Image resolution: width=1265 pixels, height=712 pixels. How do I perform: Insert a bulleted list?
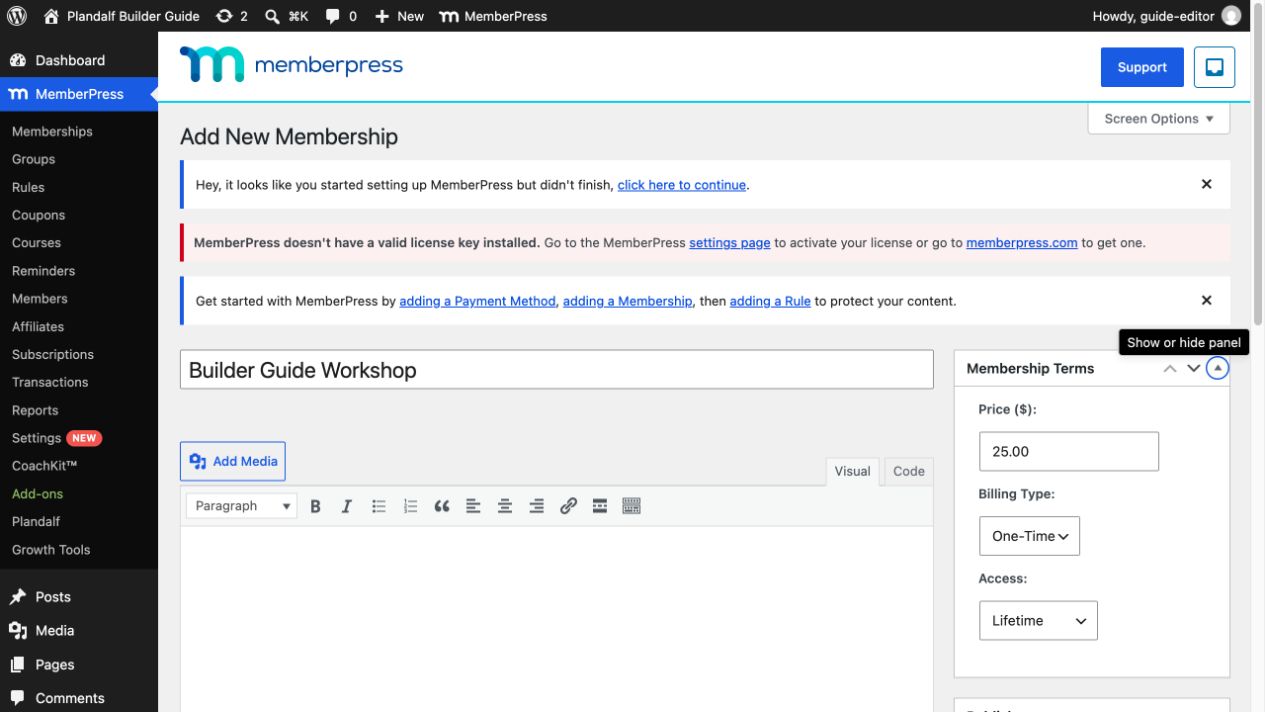click(379, 506)
